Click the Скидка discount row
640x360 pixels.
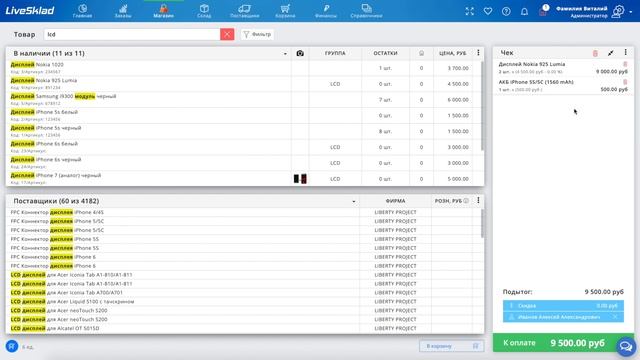coord(563,306)
